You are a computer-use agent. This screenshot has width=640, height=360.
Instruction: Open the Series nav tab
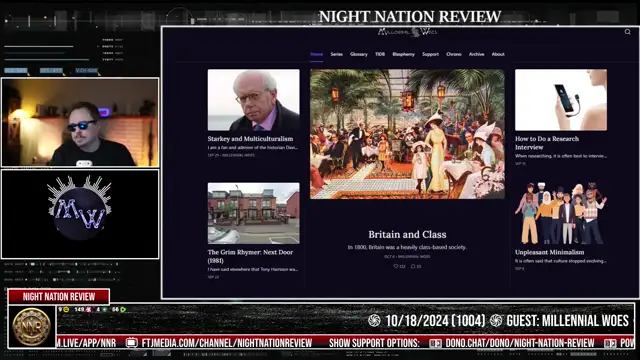pyautogui.click(x=336, y=54)
